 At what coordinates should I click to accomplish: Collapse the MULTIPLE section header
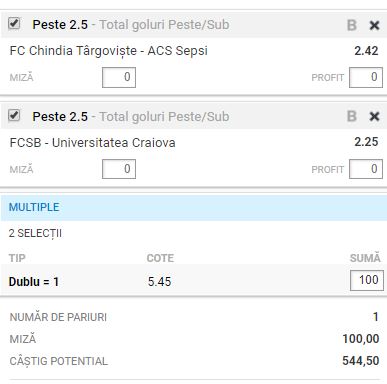tap(193, 208)
